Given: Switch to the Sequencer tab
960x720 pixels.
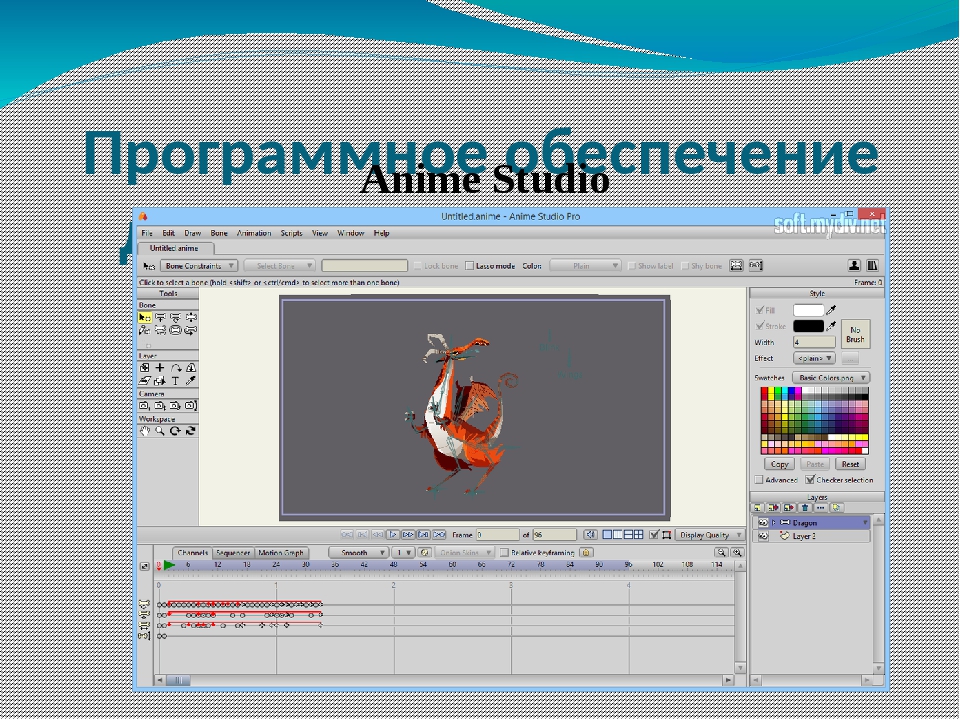Looking at the screenshot, I should (x=233, y=553).
